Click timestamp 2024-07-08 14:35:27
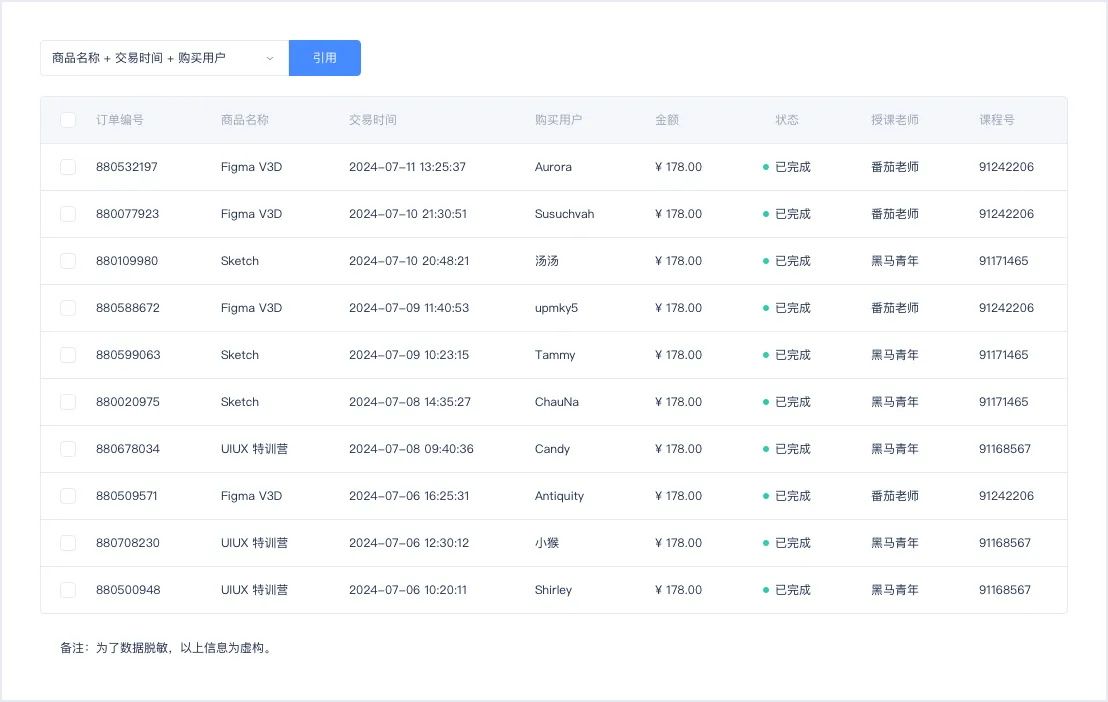The image size is (1108, 702). point(410,402)
